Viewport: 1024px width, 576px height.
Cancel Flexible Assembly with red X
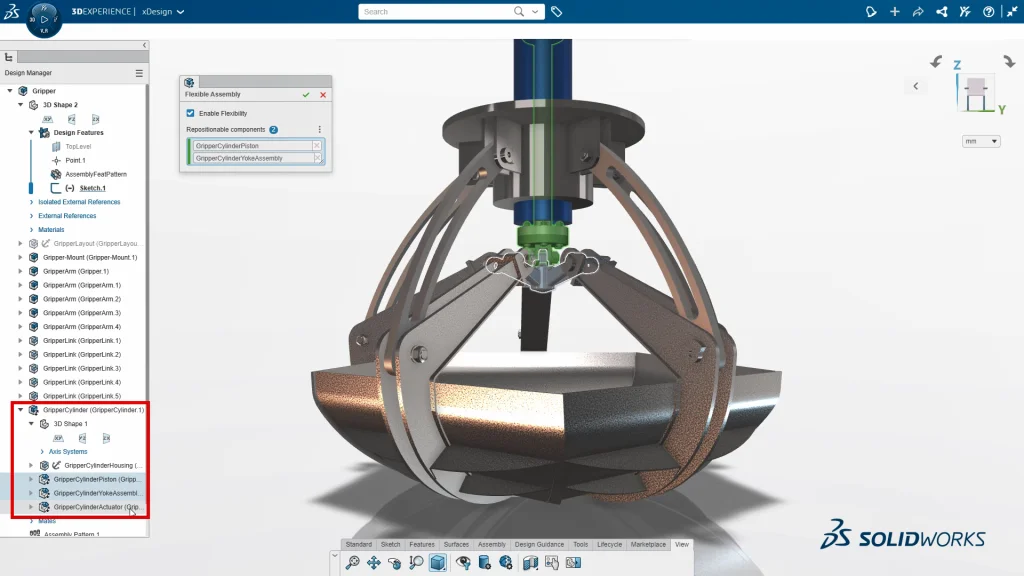(323, 95)
